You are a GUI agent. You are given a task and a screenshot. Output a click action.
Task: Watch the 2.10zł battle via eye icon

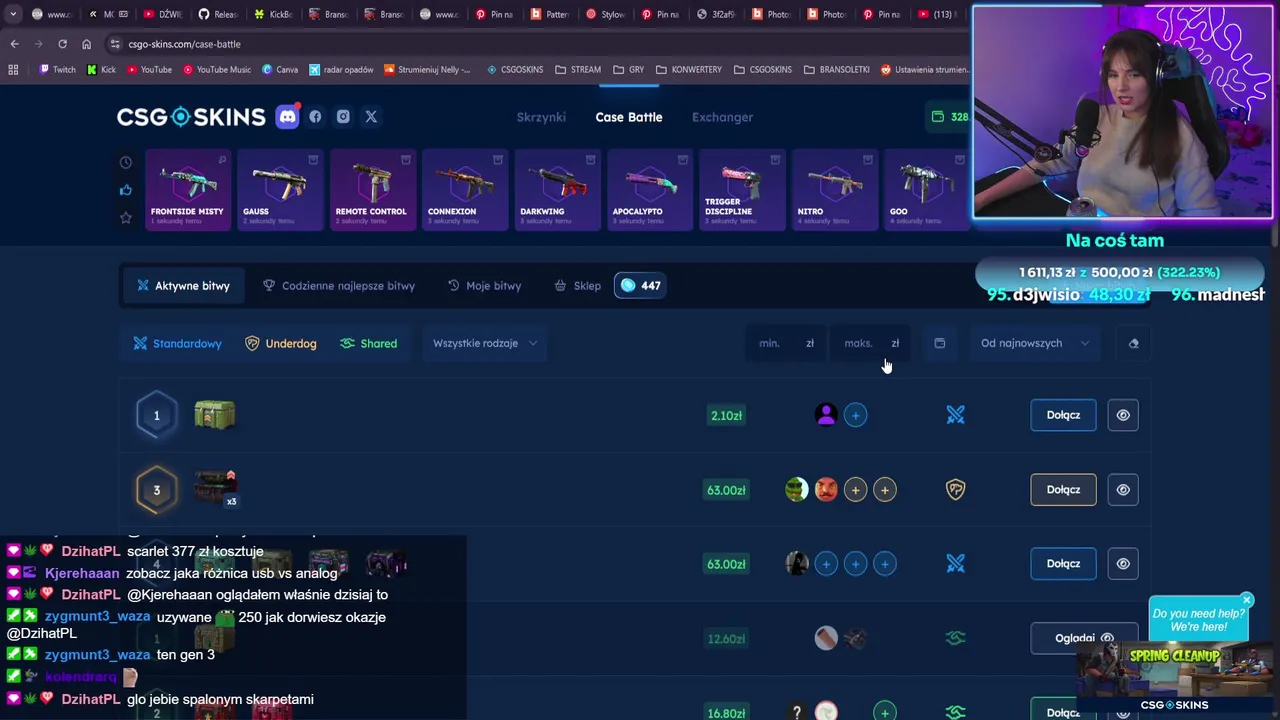(x=1123, y=415)
